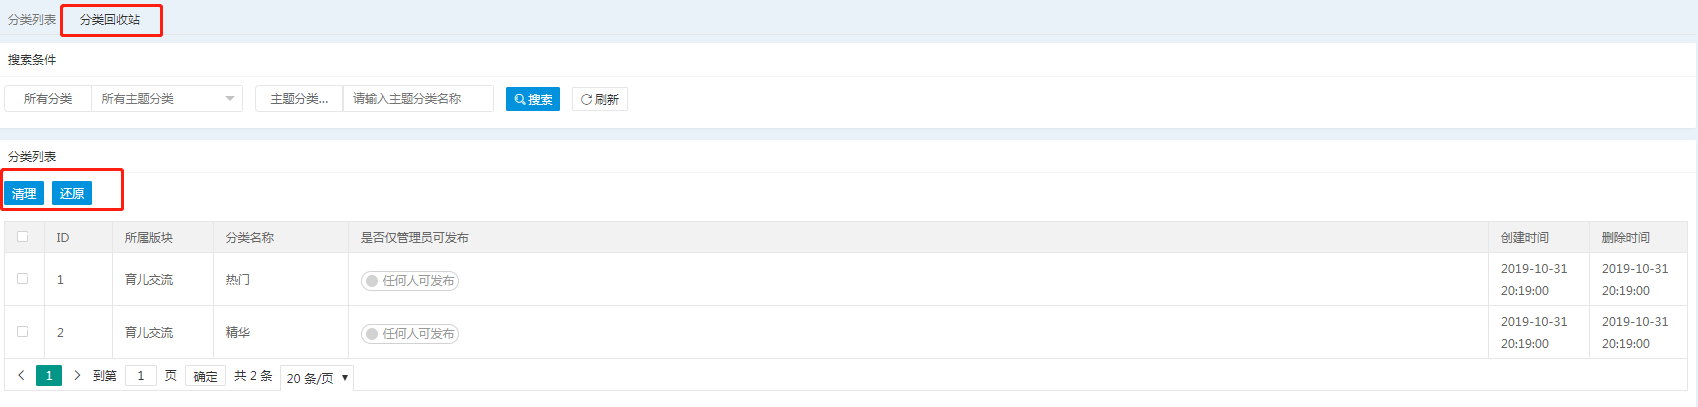This screenshot has height=407, width=1698.
Task: Click the magnifier icon on 搜索 button
Action: (x=520, y=100)
